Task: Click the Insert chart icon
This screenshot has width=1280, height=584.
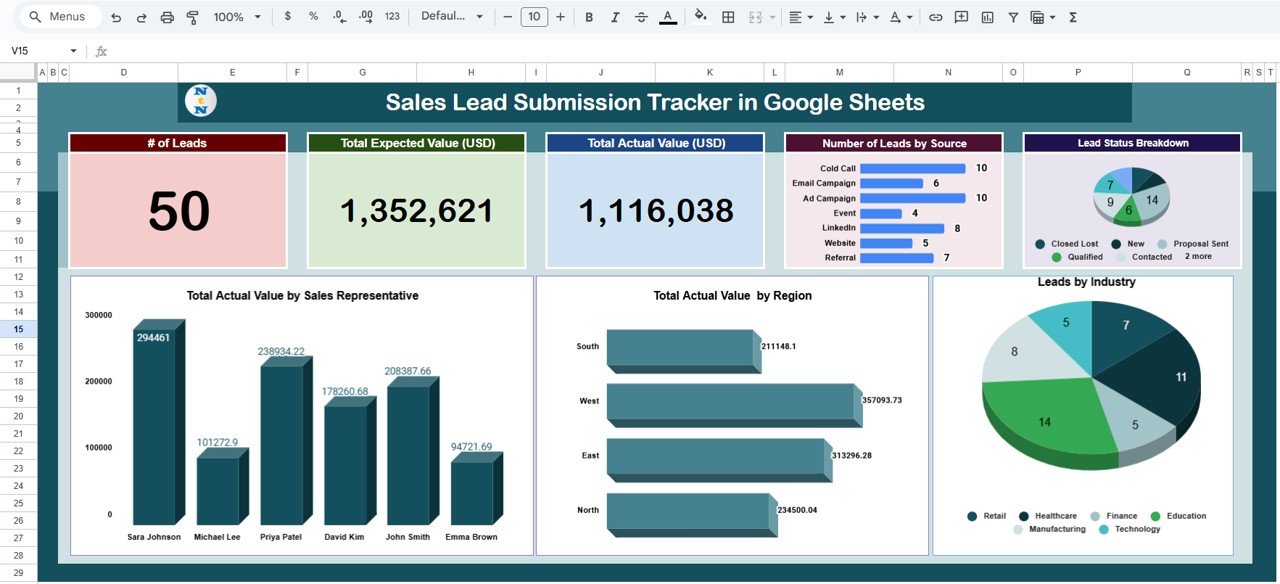Action: pyautogui.click(x=987, y=17)
